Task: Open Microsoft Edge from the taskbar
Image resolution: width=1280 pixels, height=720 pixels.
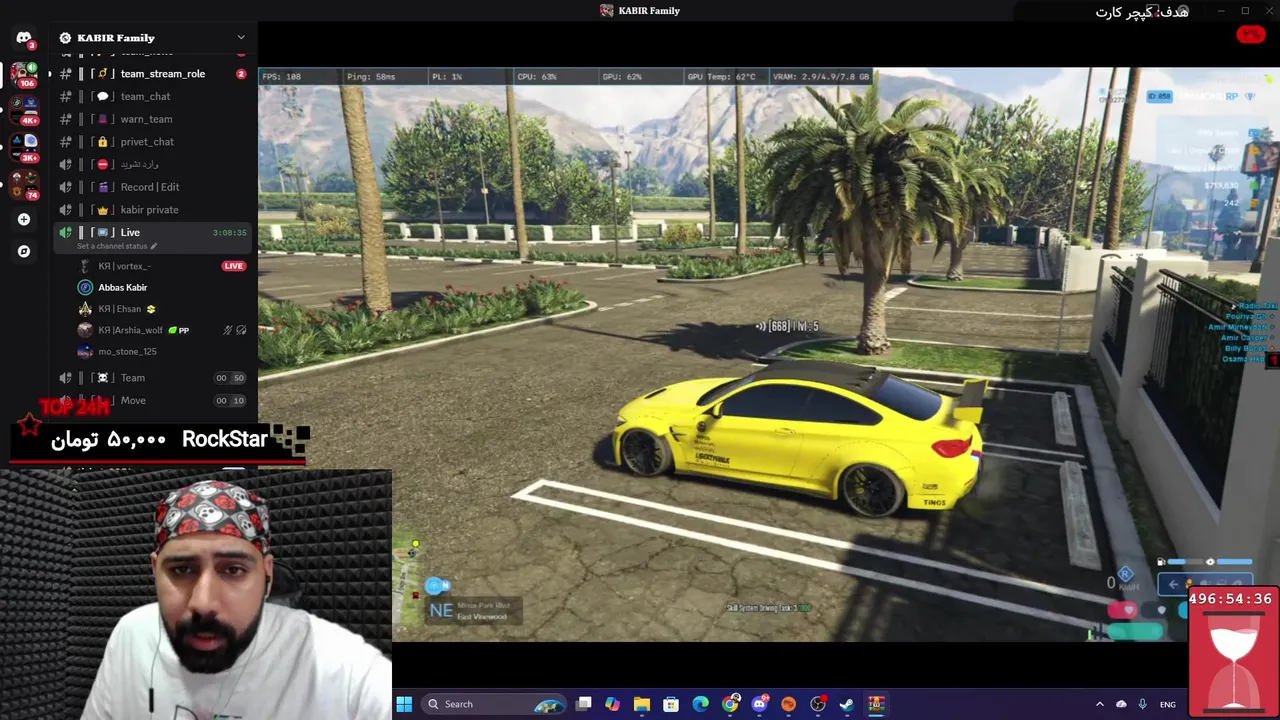Action: click(701, 704)
